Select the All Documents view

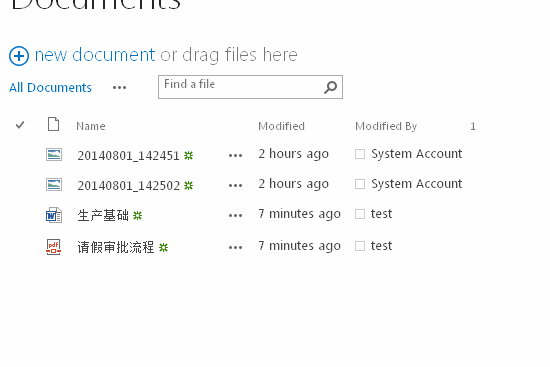point(50,87)
